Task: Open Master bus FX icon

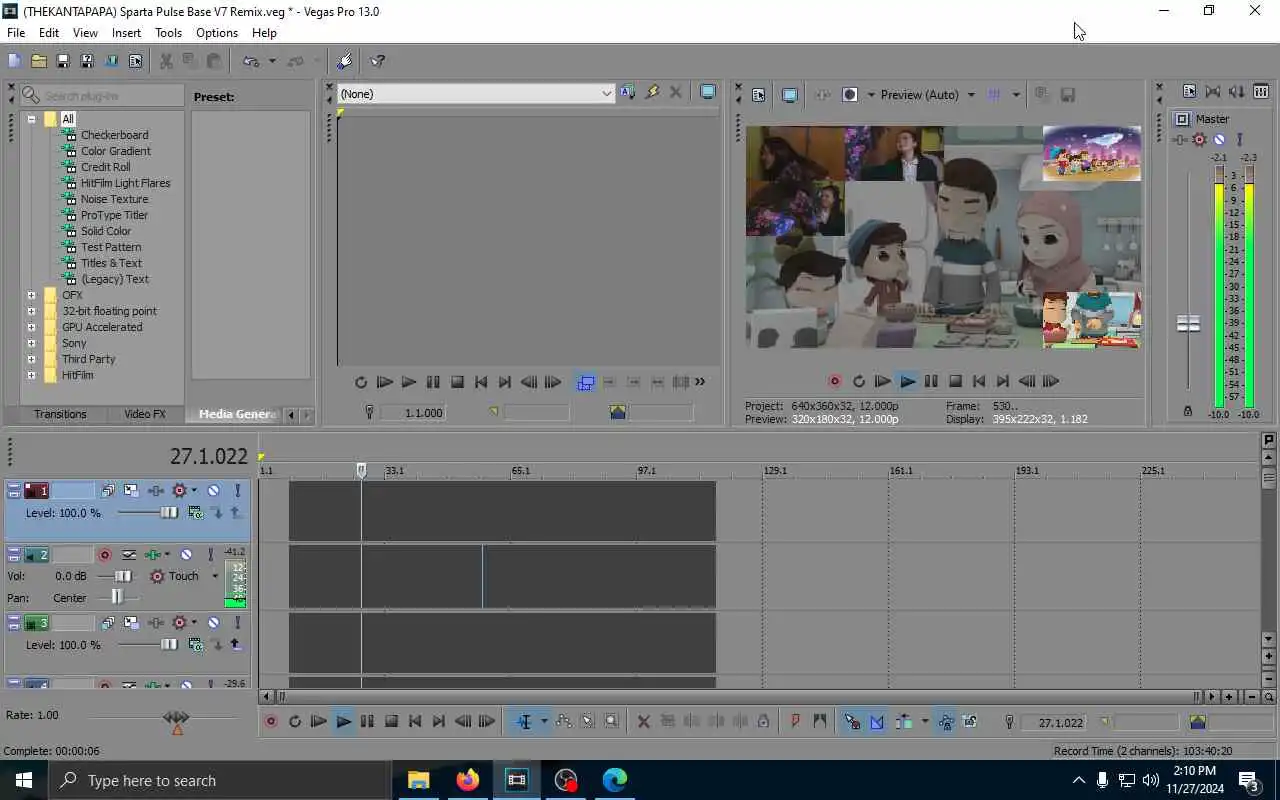Action: click(x=1181, y=140)
